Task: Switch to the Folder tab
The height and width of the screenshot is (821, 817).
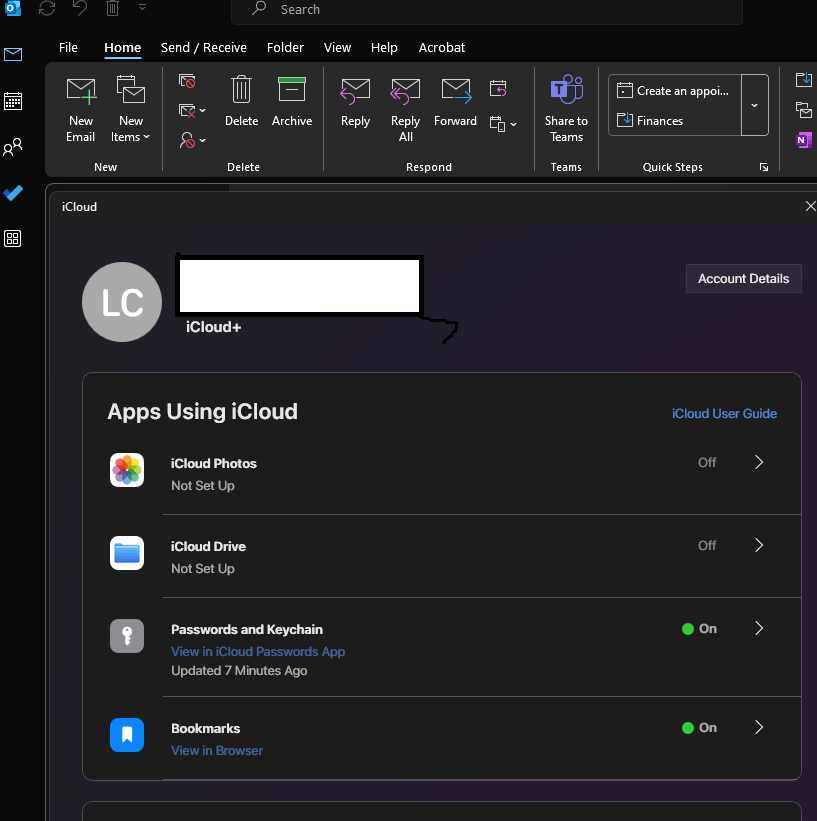Action: 285,48
